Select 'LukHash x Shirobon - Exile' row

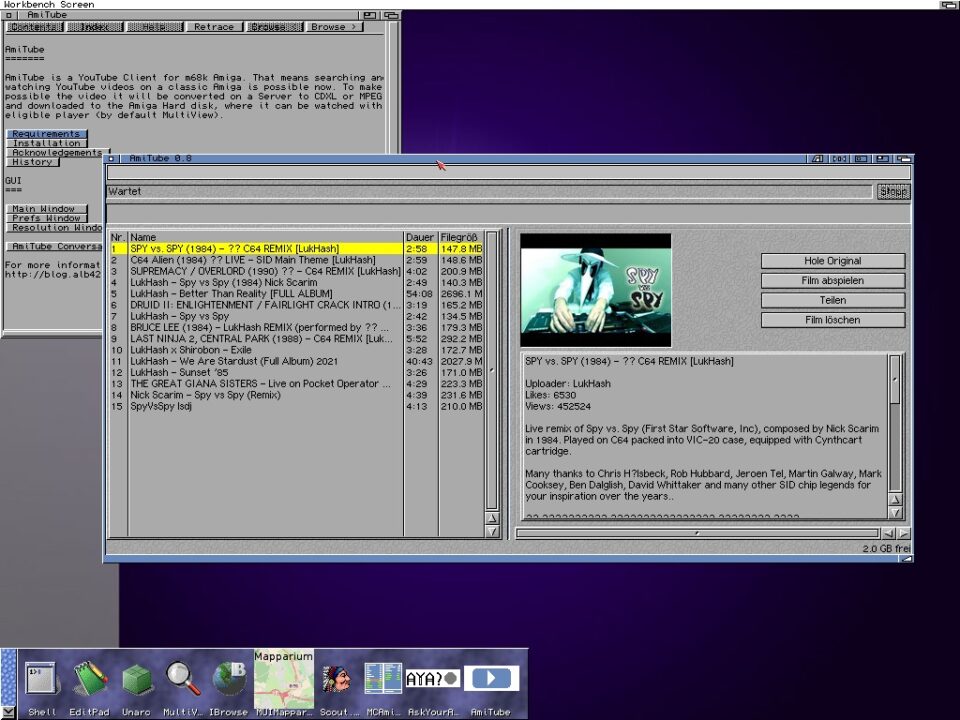[296, 350]
